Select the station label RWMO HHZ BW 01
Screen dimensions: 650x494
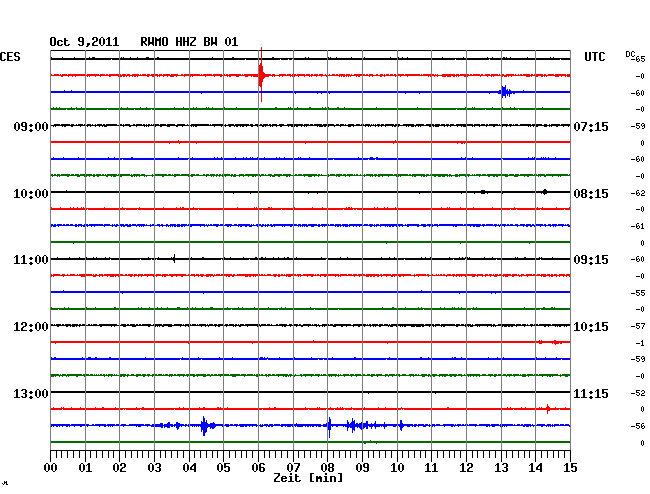(x=189, y=42)
